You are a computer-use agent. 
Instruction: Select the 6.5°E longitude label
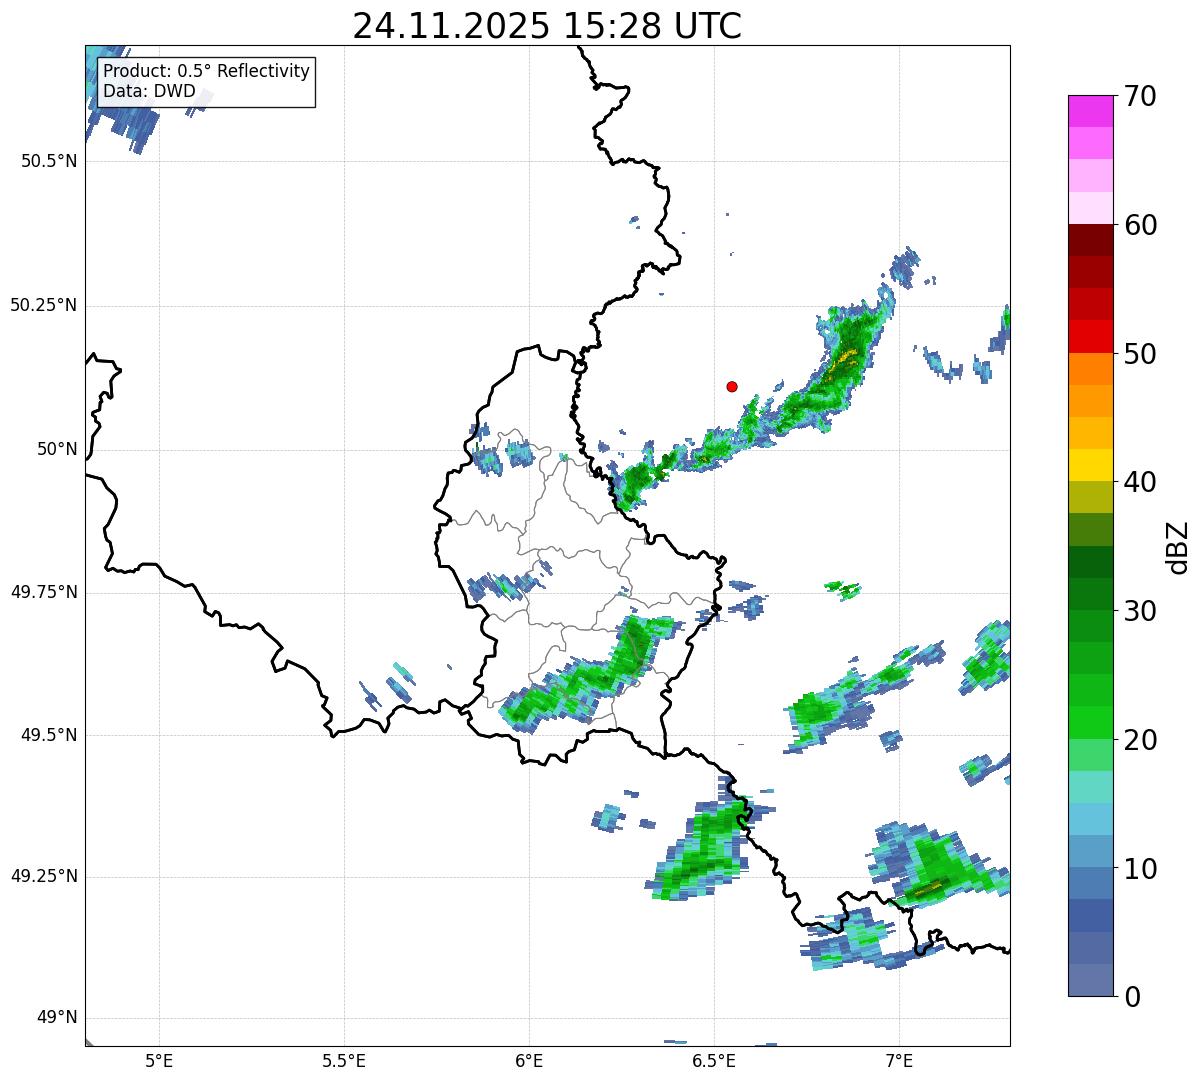point(714,1060)
